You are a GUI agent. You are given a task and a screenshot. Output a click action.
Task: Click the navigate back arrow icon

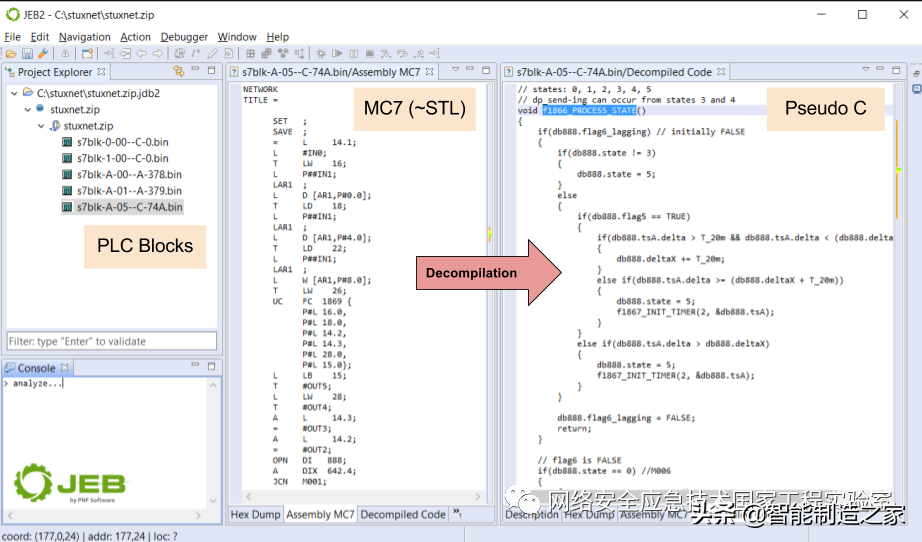(x=141, y=53)
